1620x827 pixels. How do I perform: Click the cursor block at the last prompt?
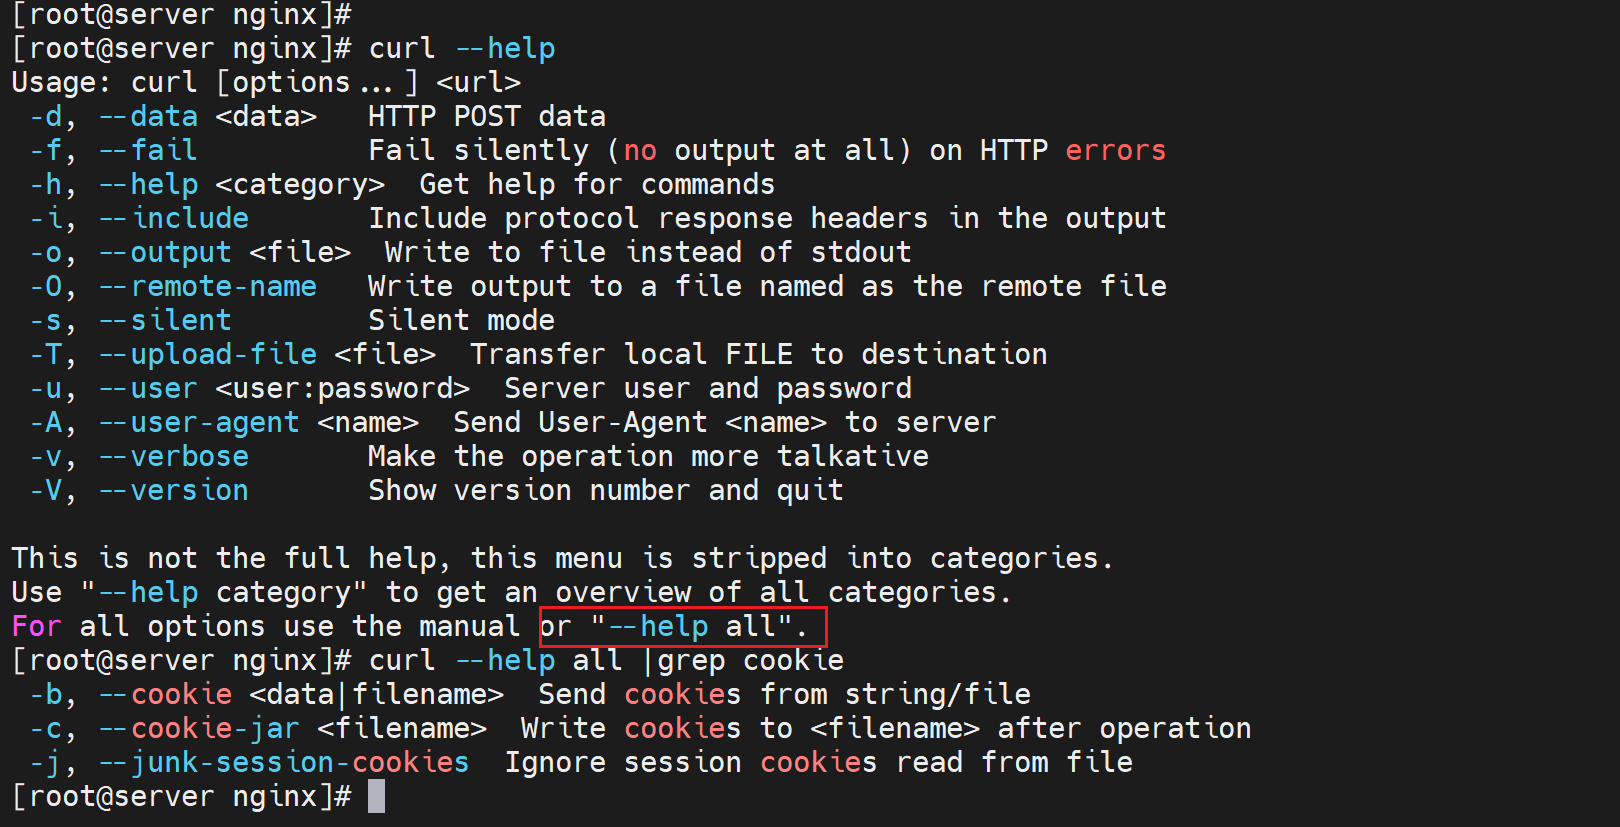point(376,797)
